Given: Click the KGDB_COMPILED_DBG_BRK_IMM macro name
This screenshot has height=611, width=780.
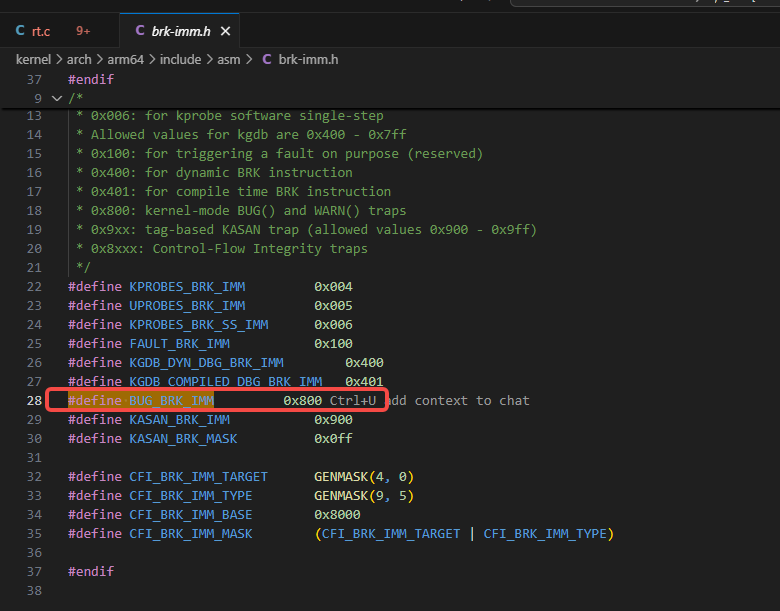Looking at the screenshot, I should (225, 382).
